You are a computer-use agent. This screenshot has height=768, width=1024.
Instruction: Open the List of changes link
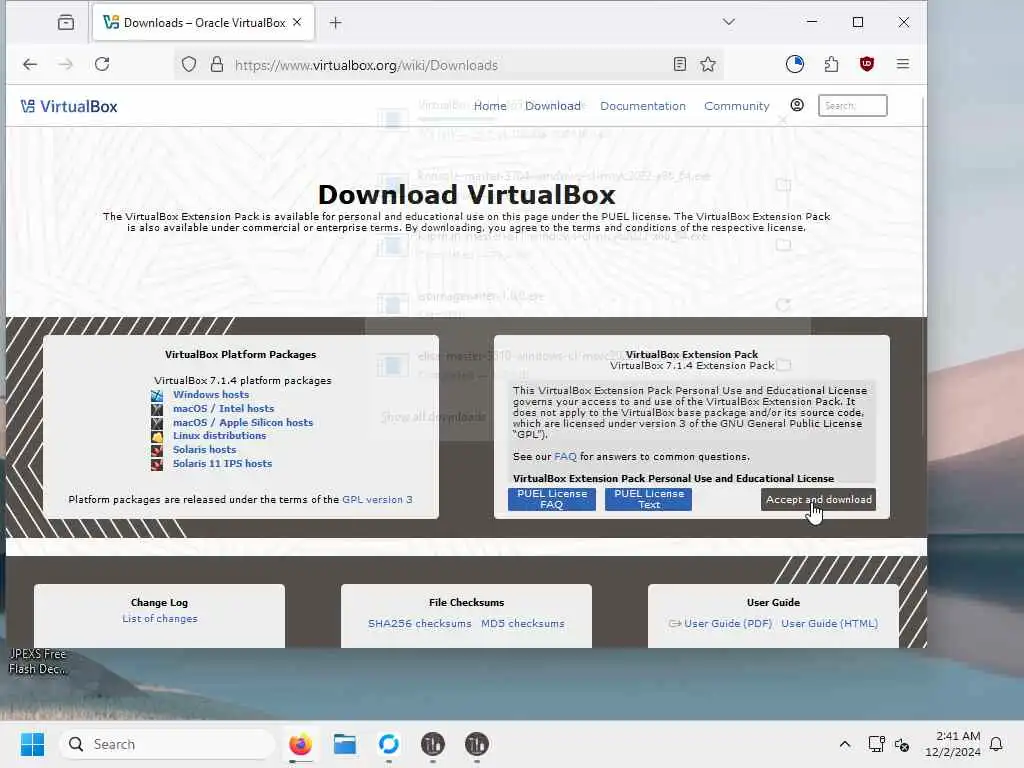(159, 618)
